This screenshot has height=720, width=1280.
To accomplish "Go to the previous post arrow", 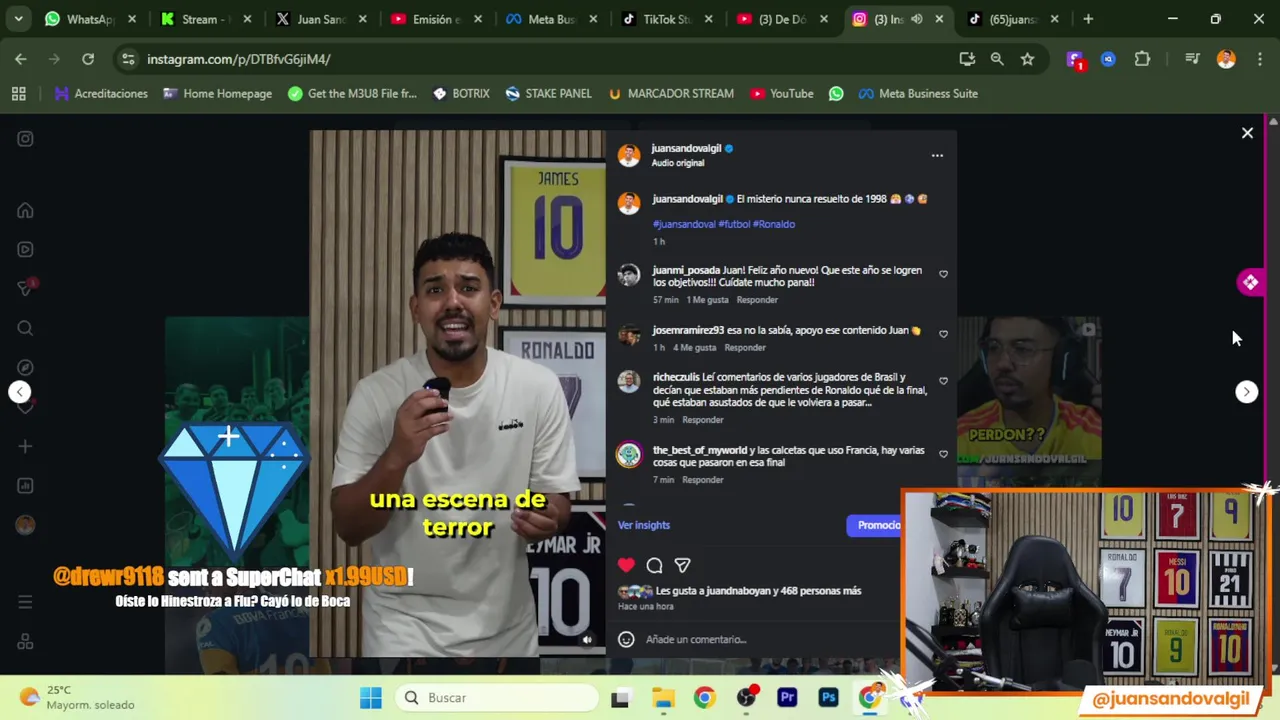I will tap(20, 392).
